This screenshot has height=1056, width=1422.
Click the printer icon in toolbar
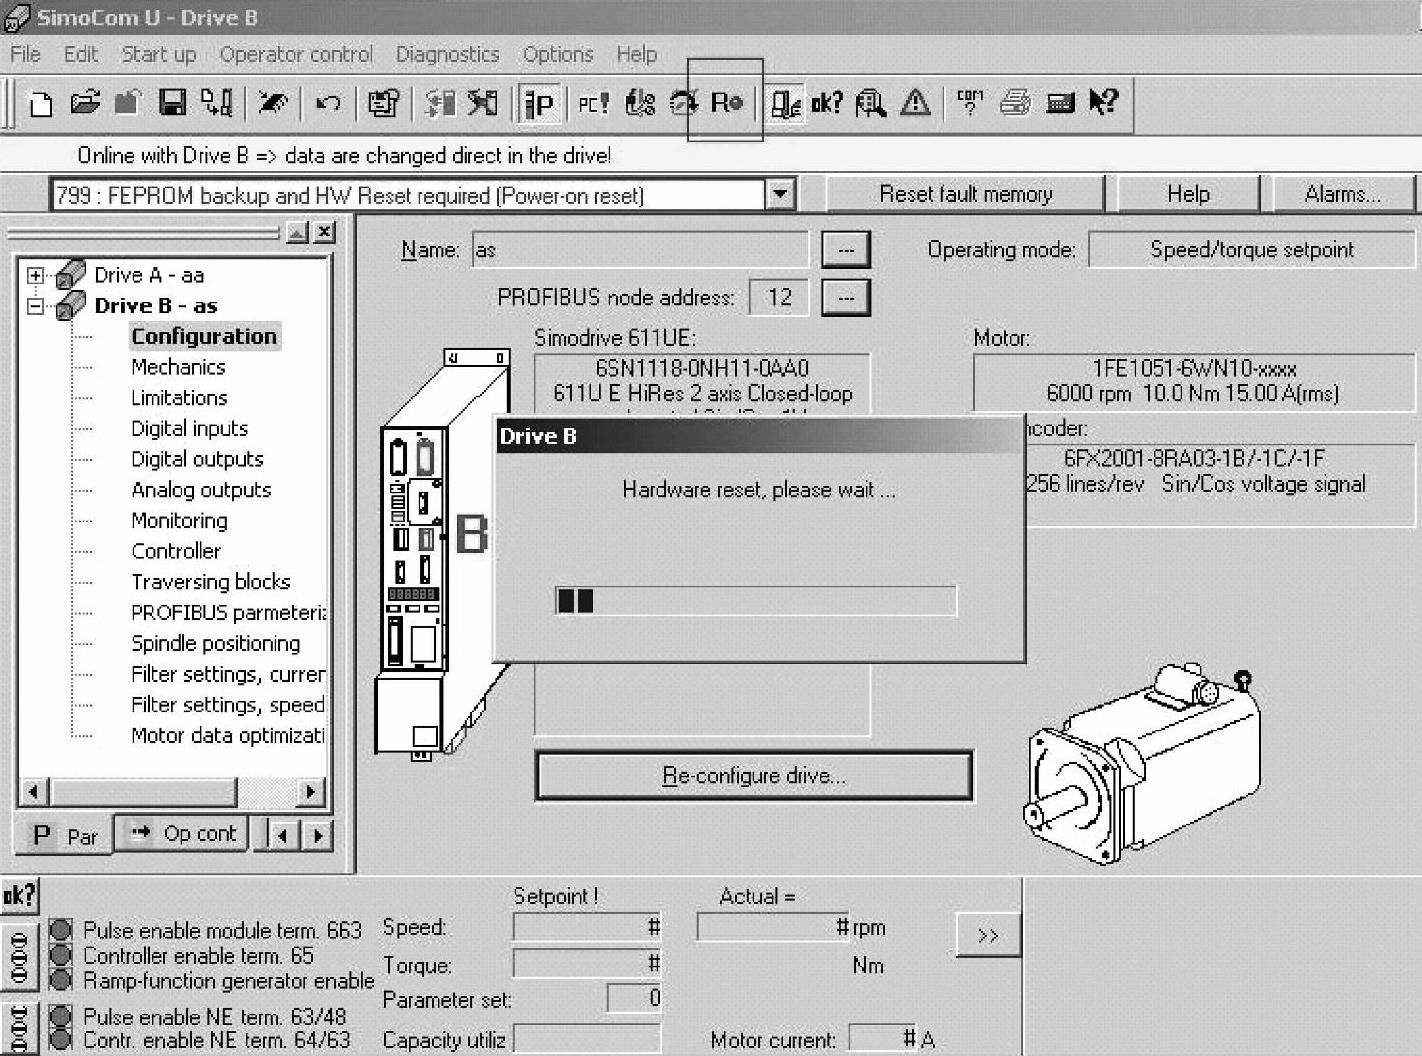click(1015, 103)
